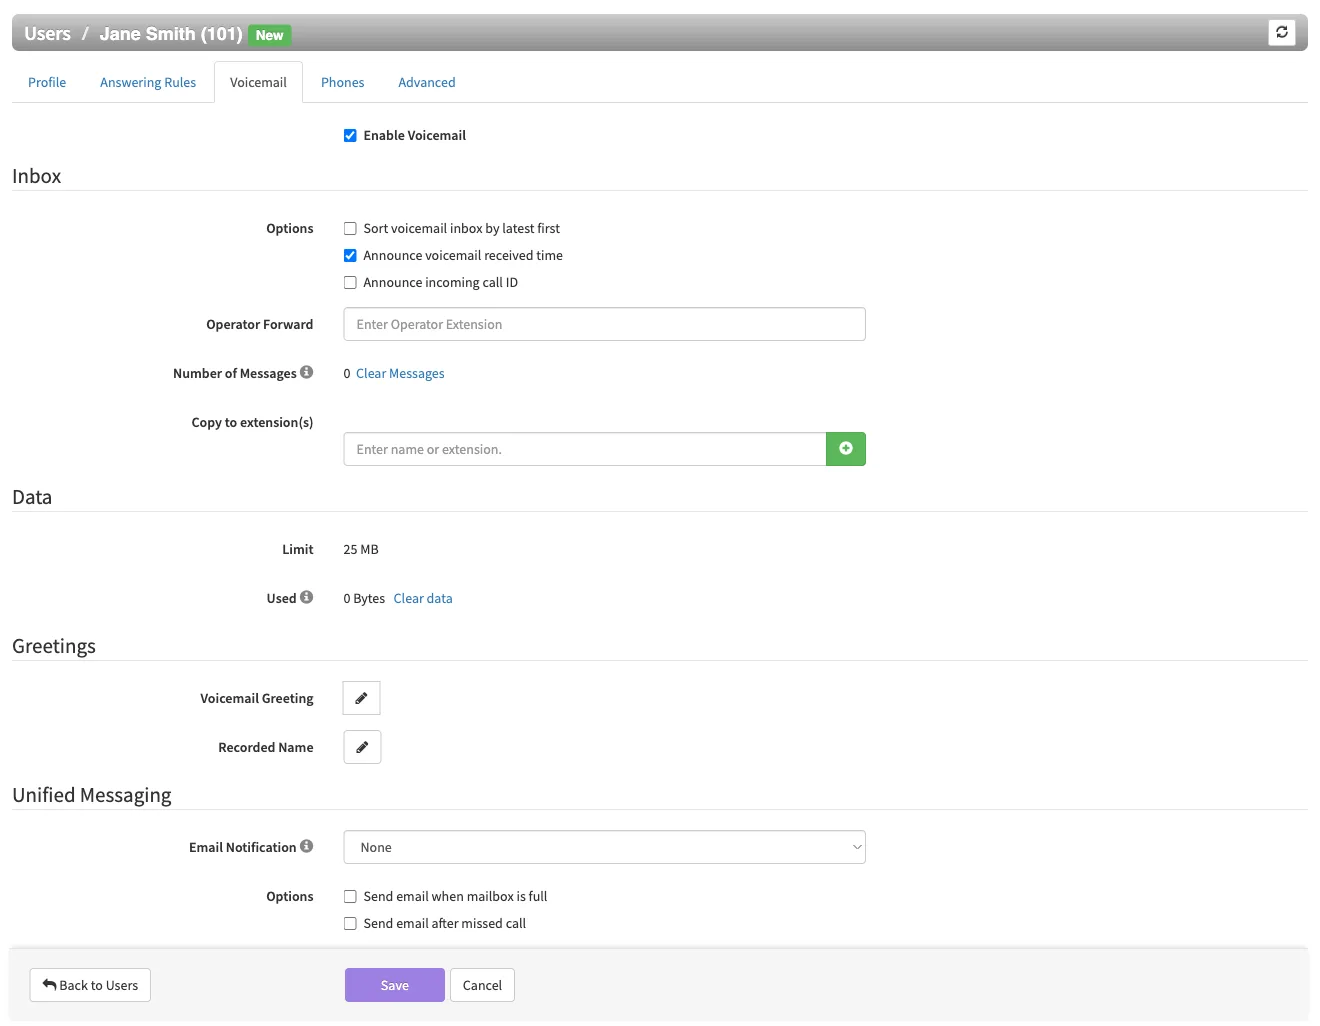Image resolution: width=1320 pixels, height=1026 pixels.
Task: Click the refresh icon in header bar
Action: 1281,32
